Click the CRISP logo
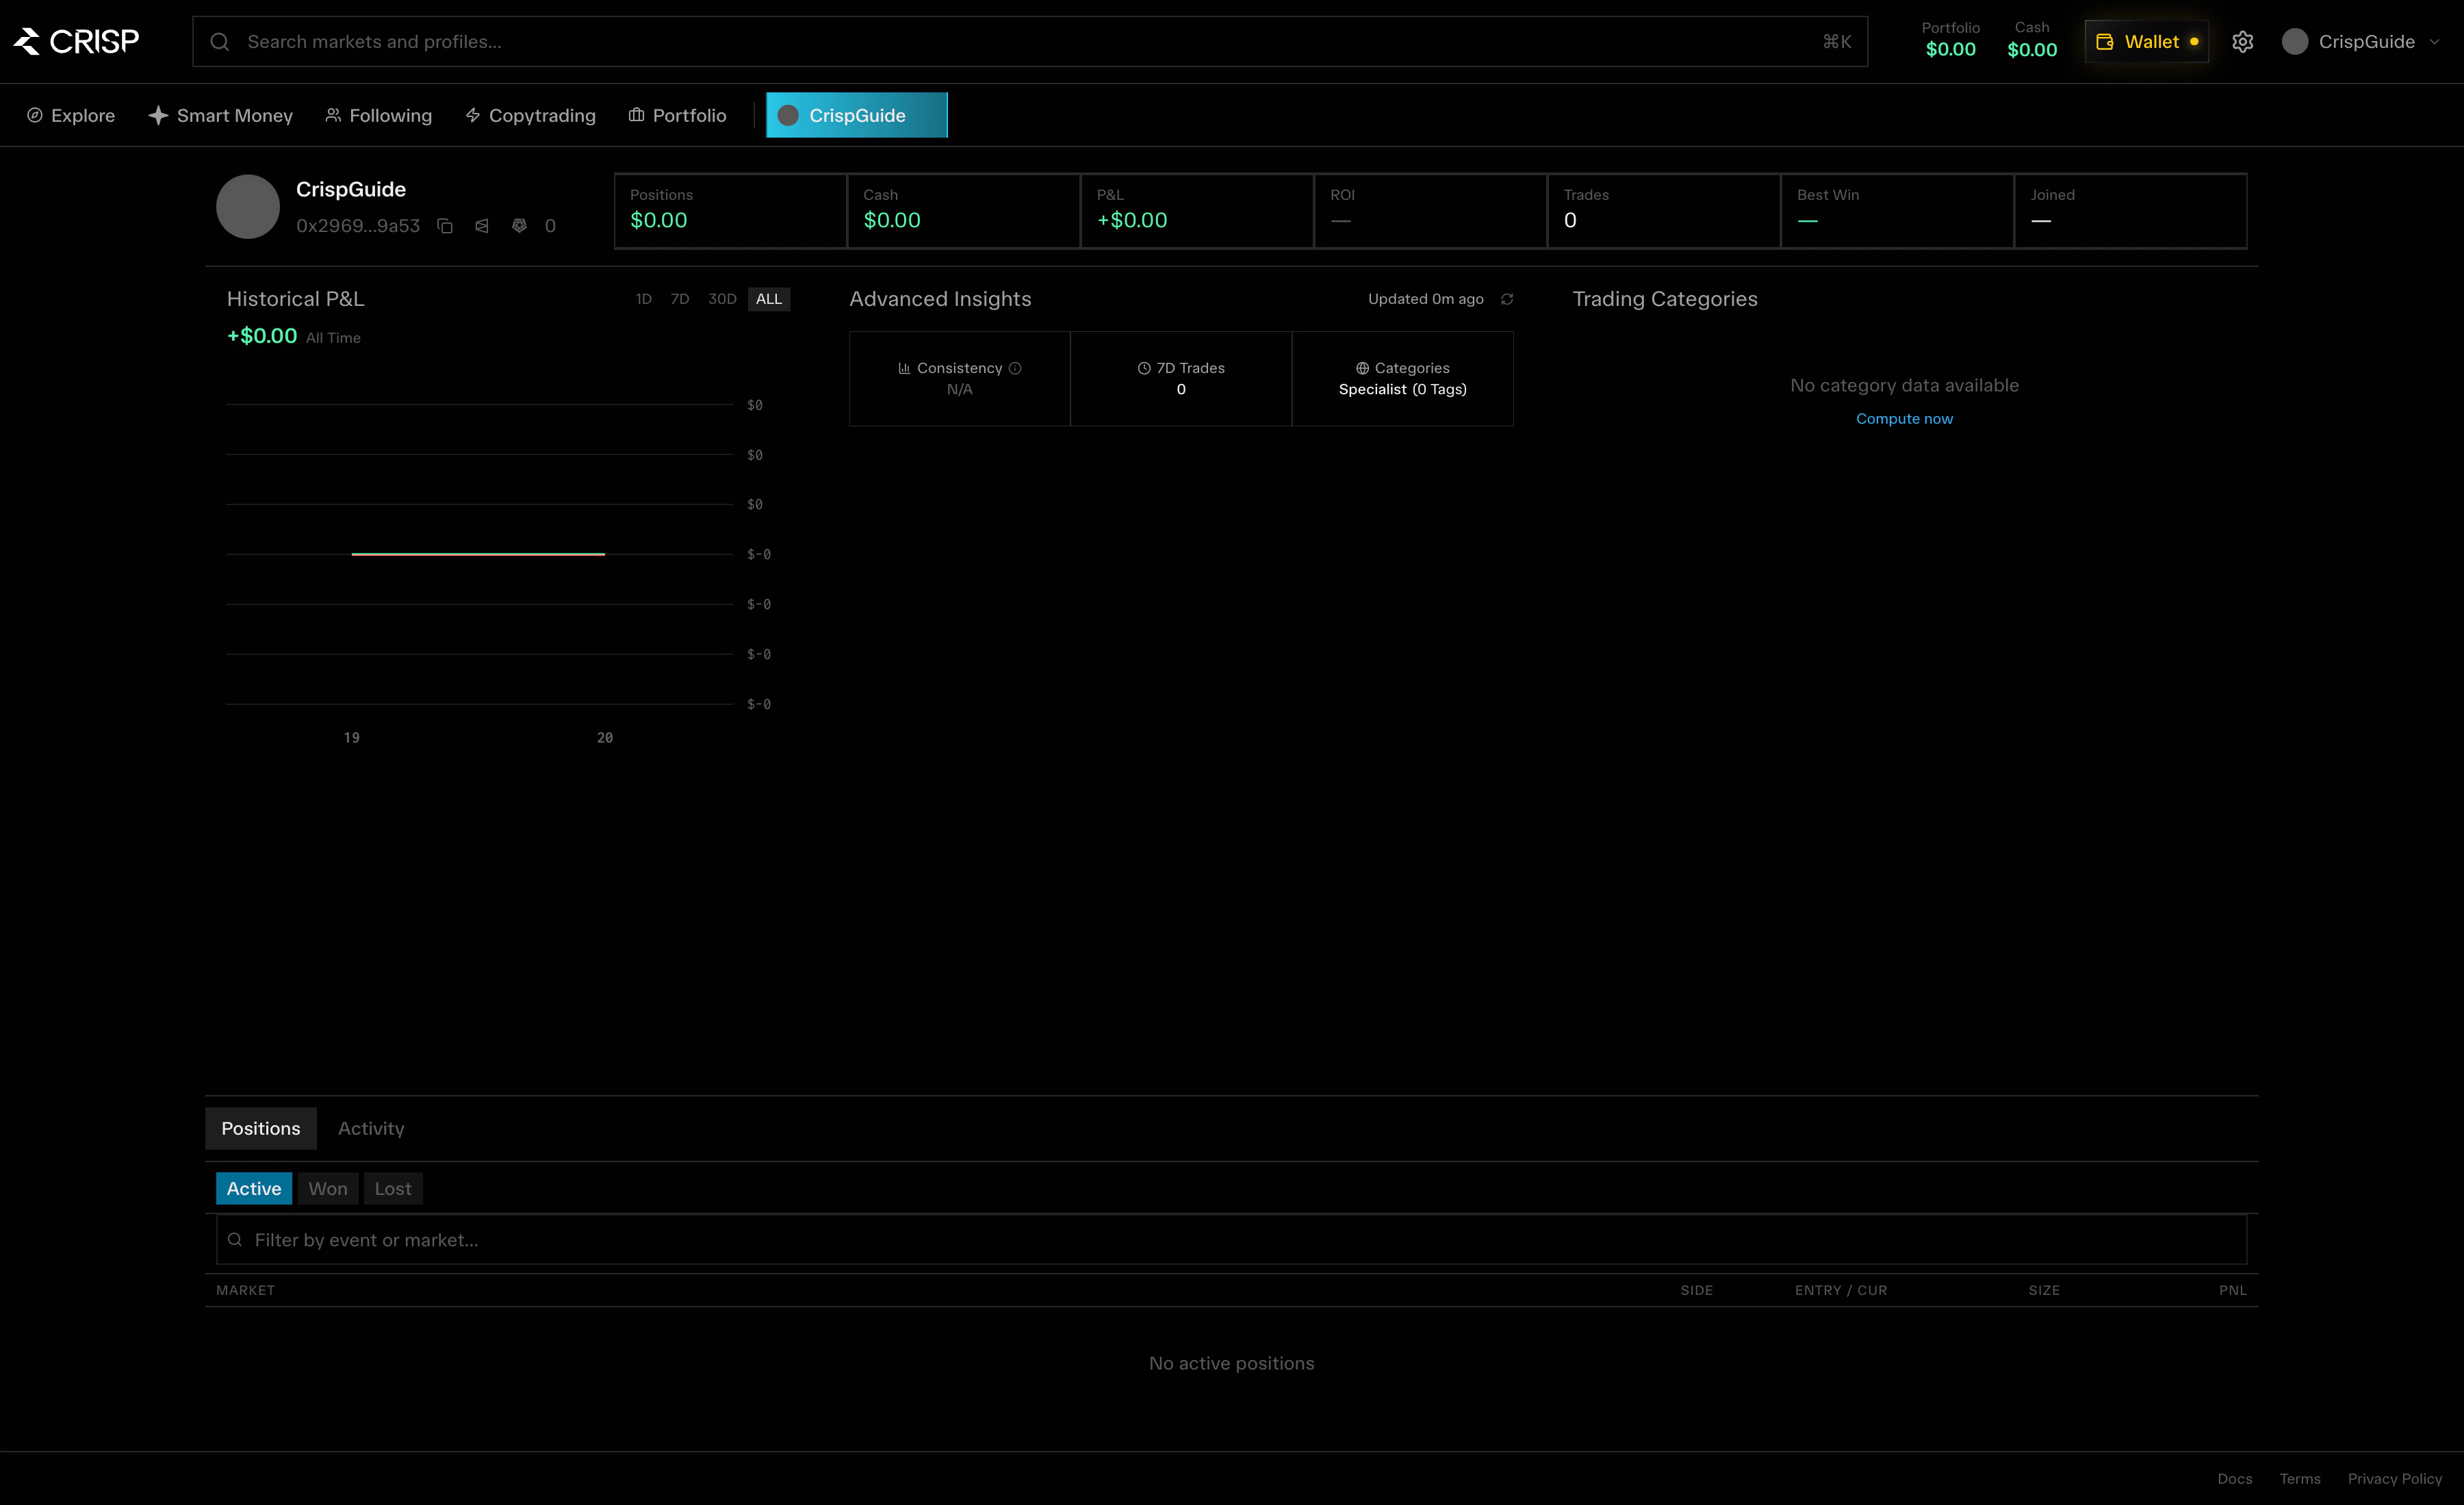2464x1505 pixels. point(76,41)
